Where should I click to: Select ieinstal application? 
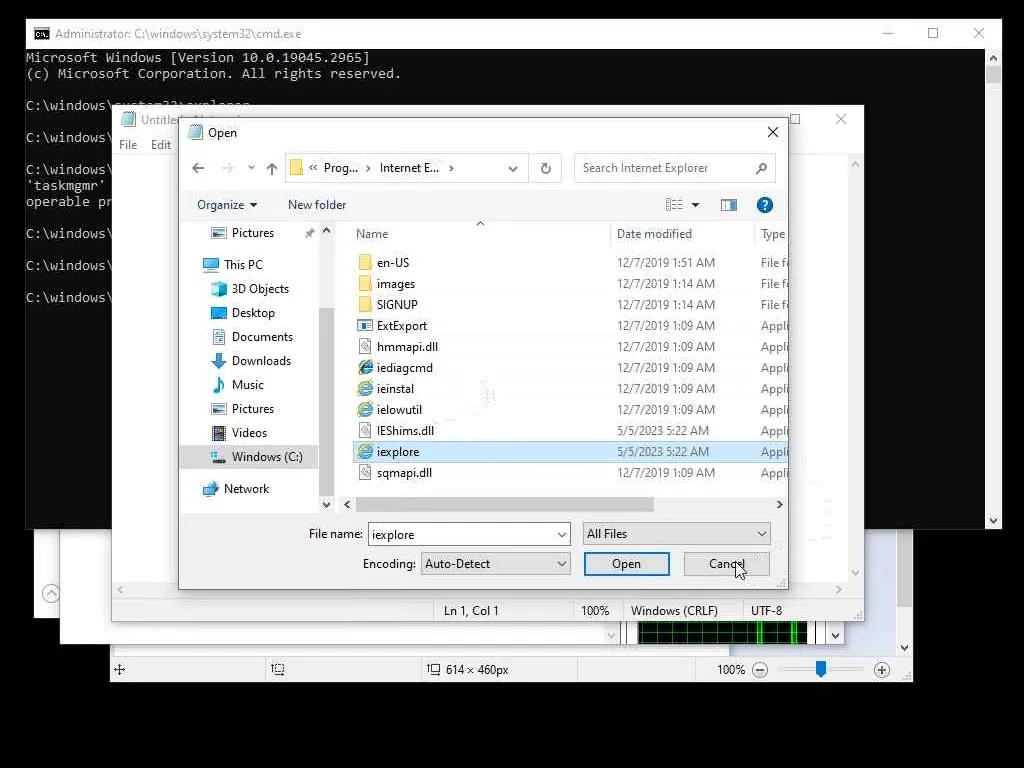[395, 389]
